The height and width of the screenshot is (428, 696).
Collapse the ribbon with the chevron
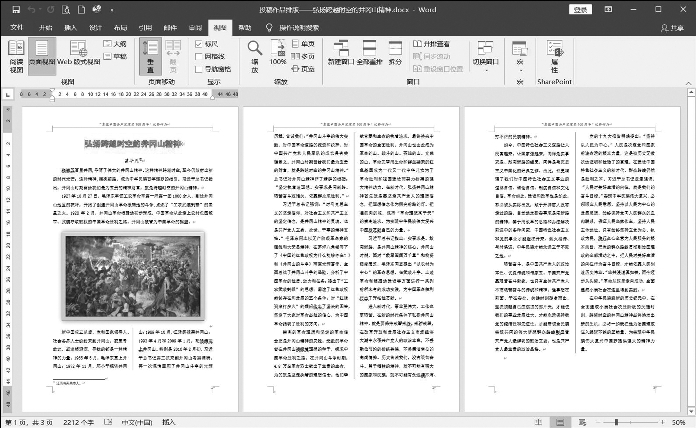[688, 83]
